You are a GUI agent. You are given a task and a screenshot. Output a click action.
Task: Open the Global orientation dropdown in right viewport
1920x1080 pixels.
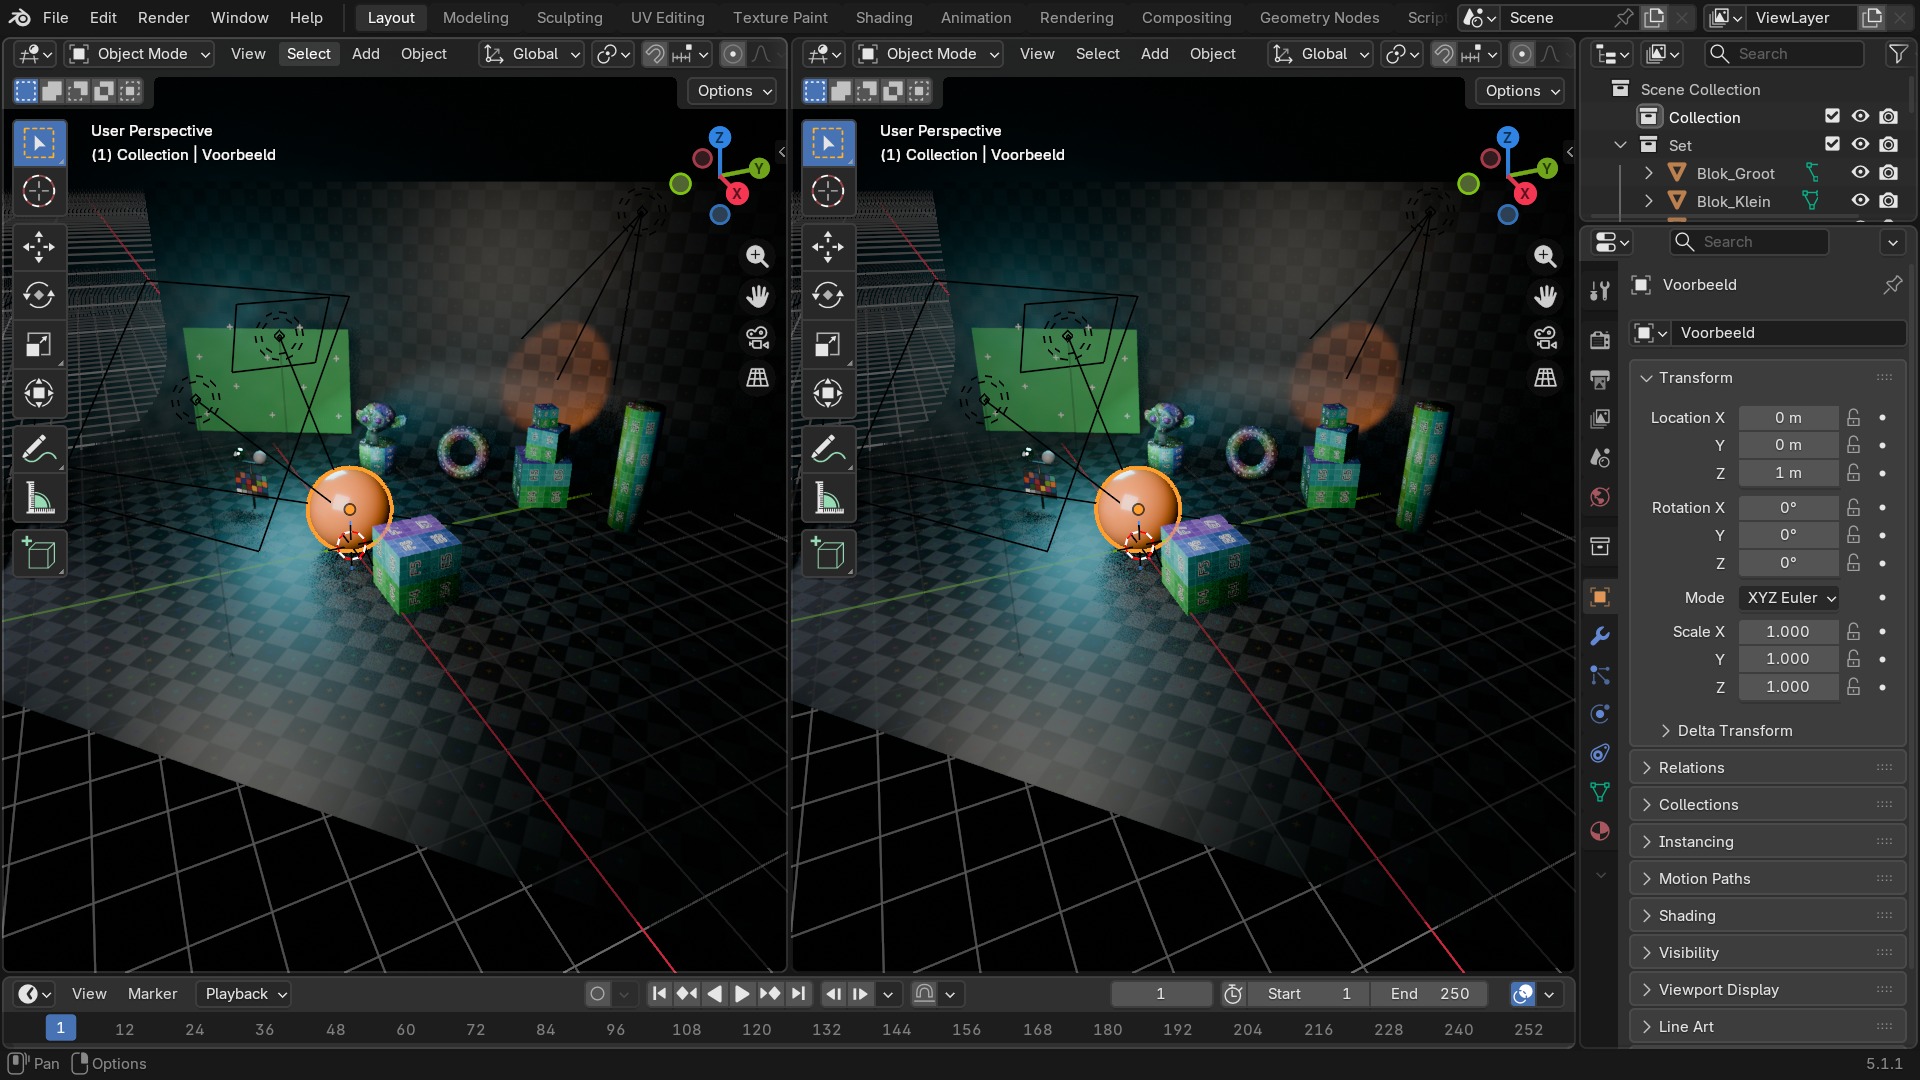[x=1322, y=54]
